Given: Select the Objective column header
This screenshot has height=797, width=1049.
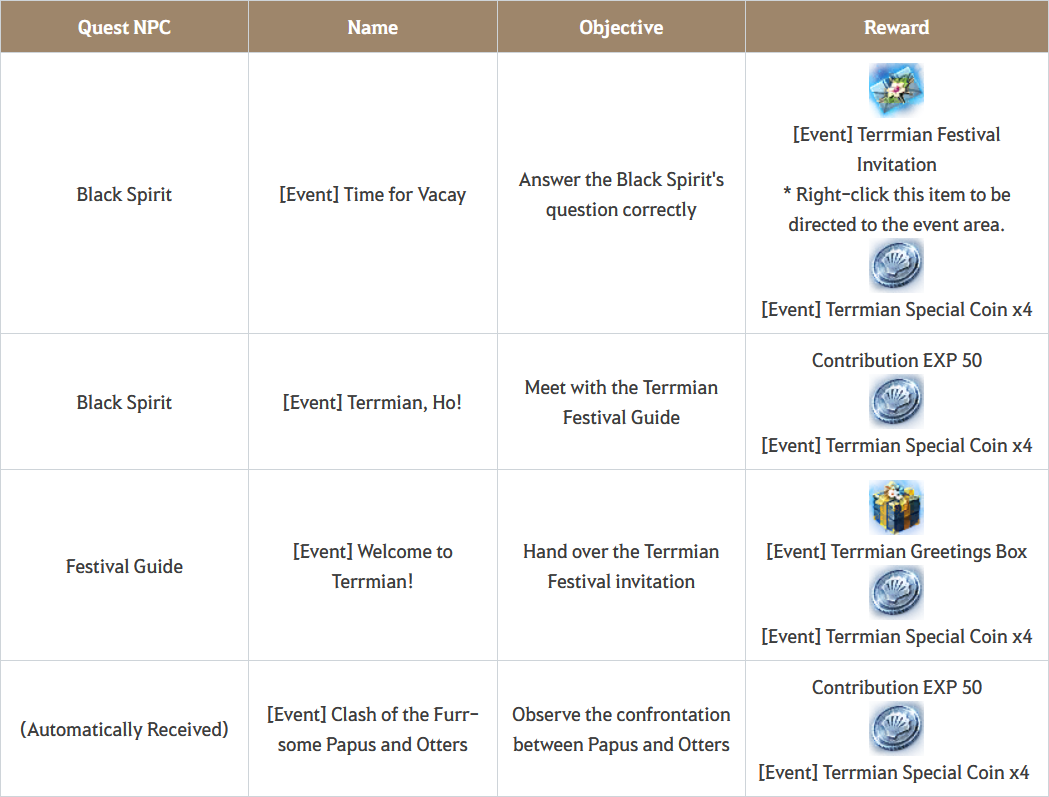Looking at the screenshot, I should click(621, 27).
